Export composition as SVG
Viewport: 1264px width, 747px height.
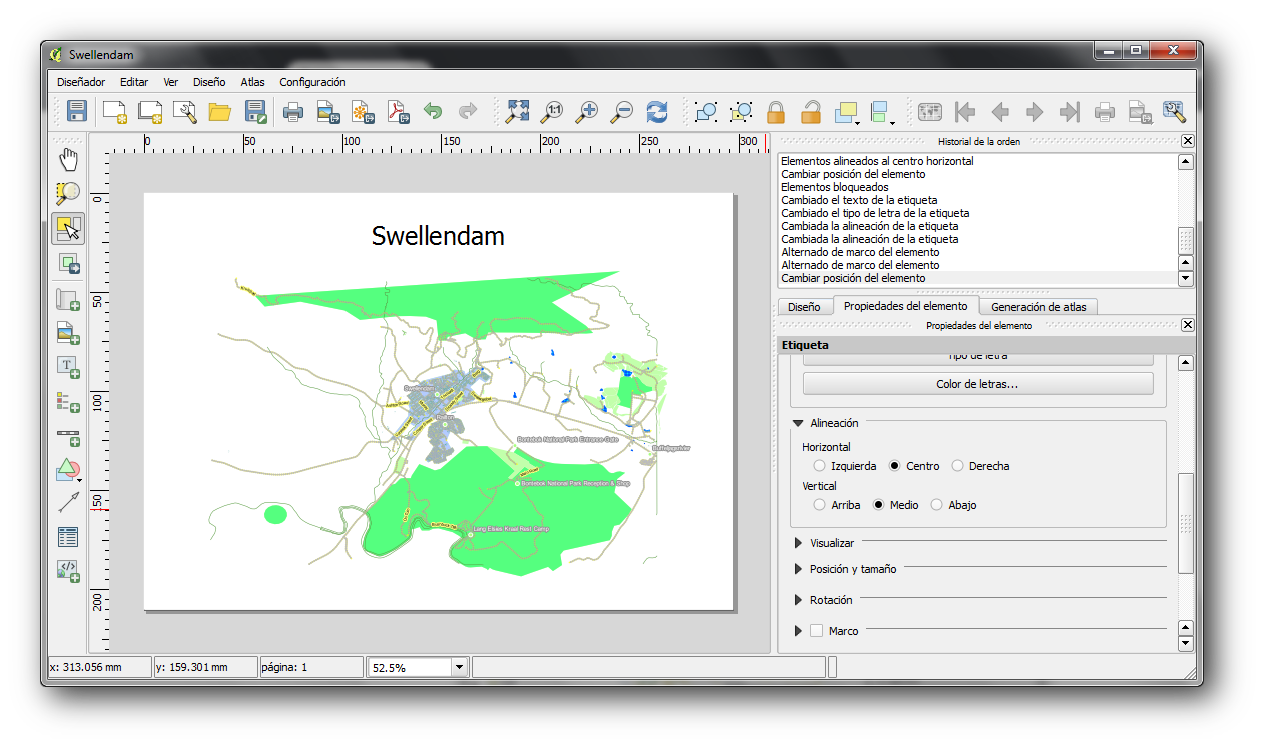pos(362,112)
